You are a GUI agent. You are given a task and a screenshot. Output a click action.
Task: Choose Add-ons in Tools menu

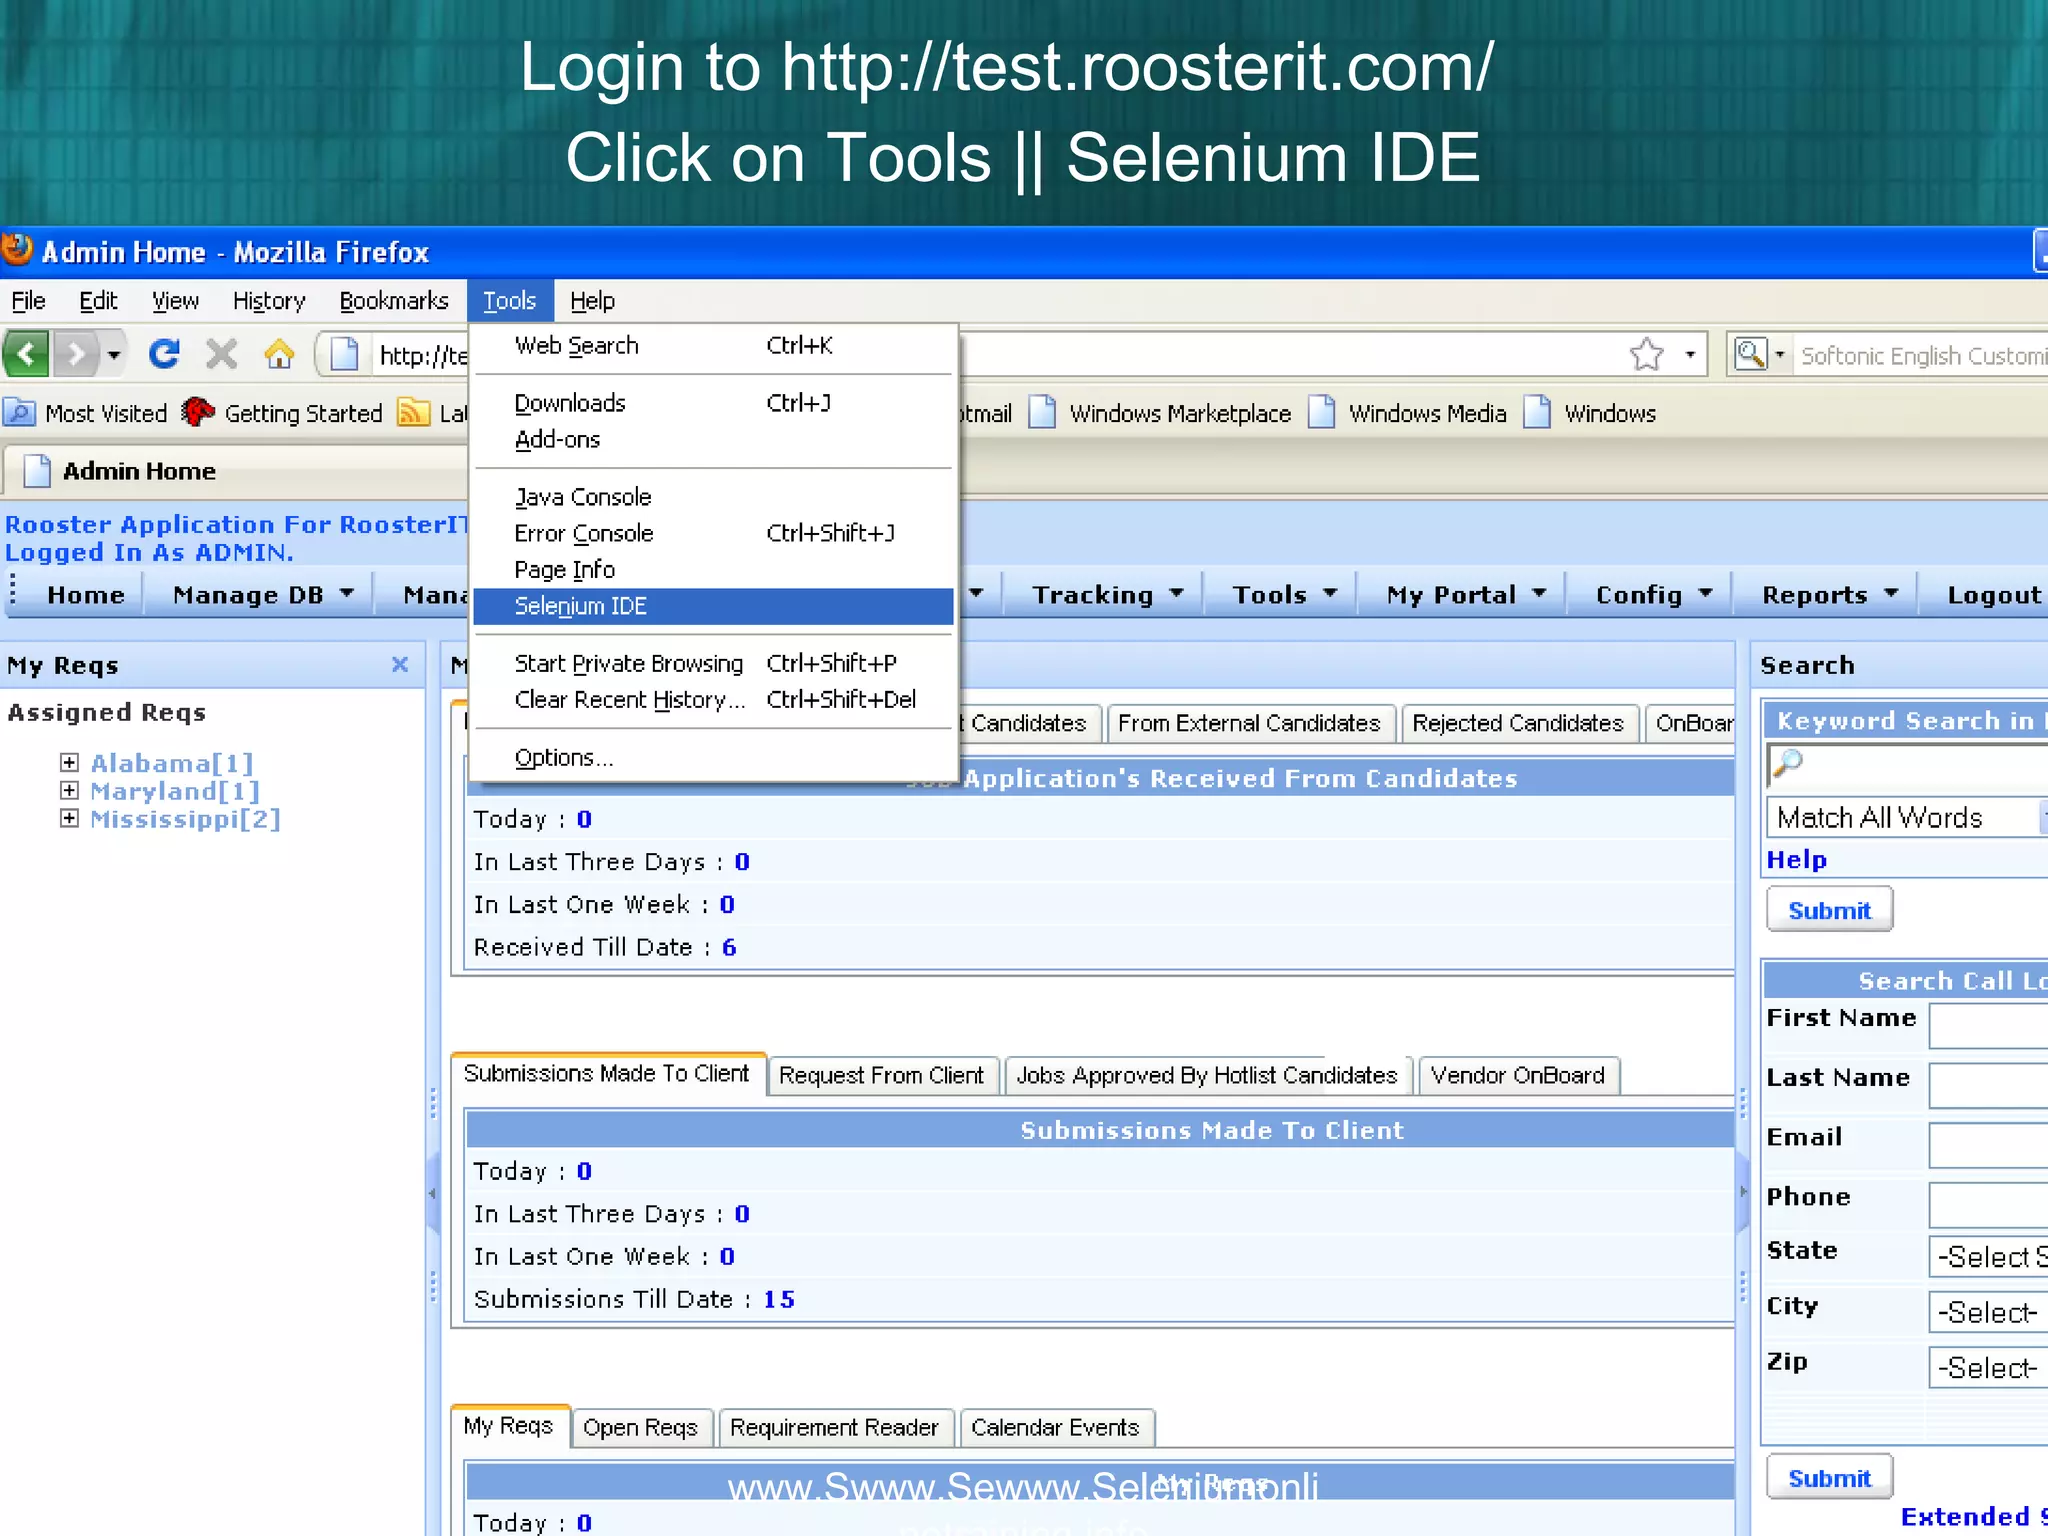(713, 440)
